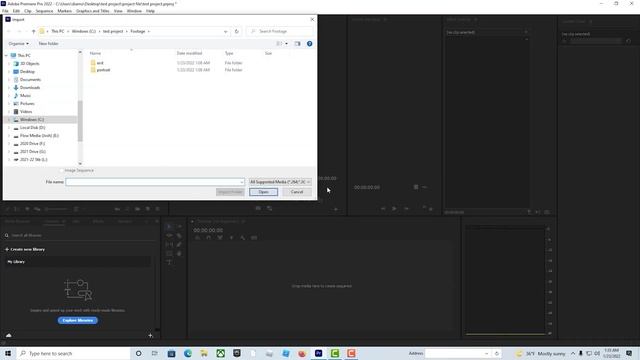Click Create new library
Viewport: 640px width, 360px height.
coord(25,249)
